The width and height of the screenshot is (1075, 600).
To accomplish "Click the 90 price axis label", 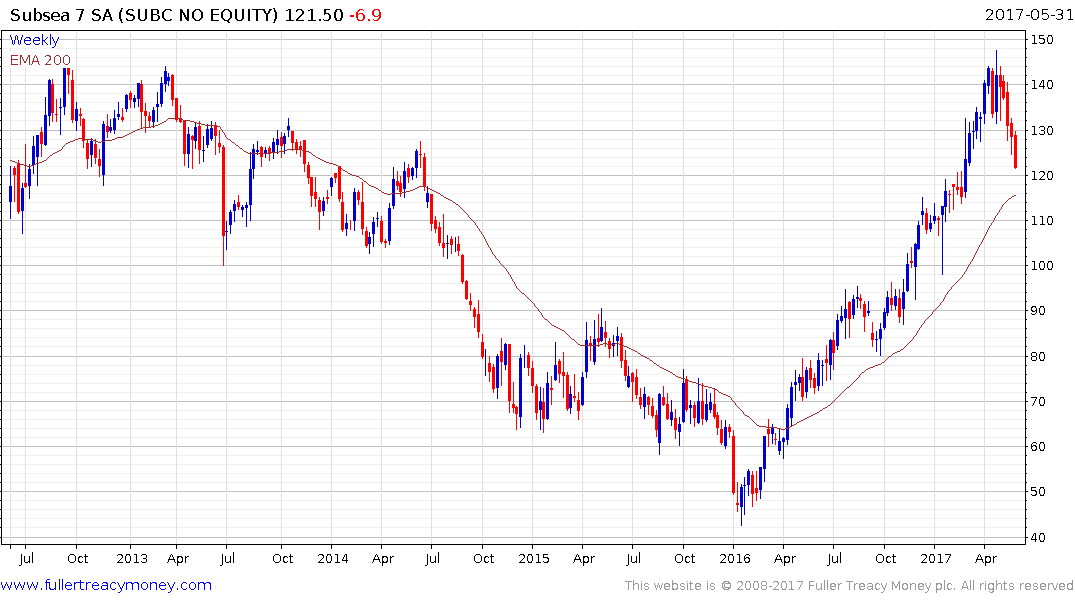I will (1038, 311).
